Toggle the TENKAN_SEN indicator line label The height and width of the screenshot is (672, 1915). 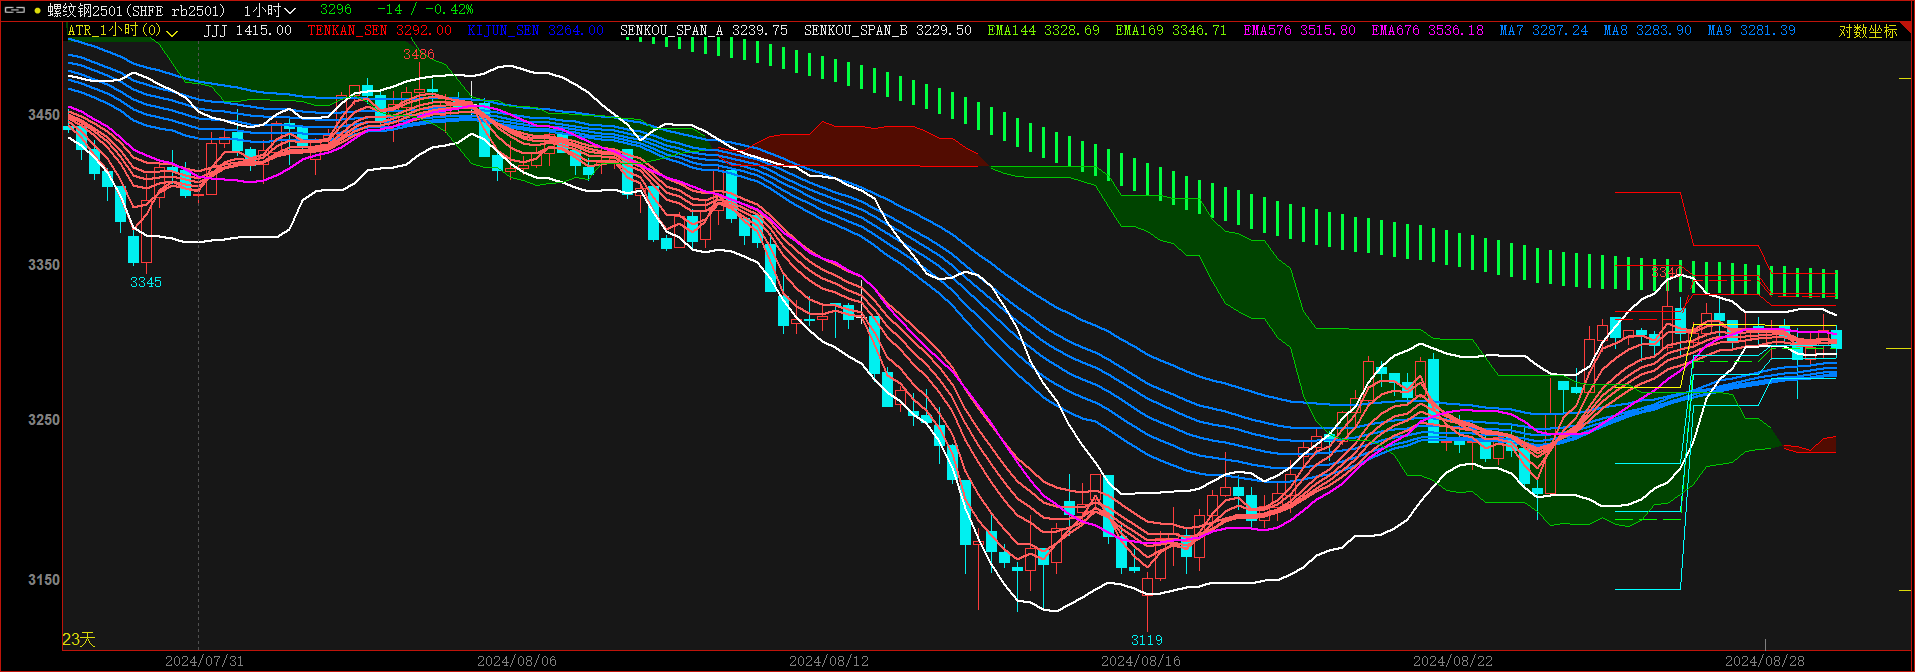379,31
